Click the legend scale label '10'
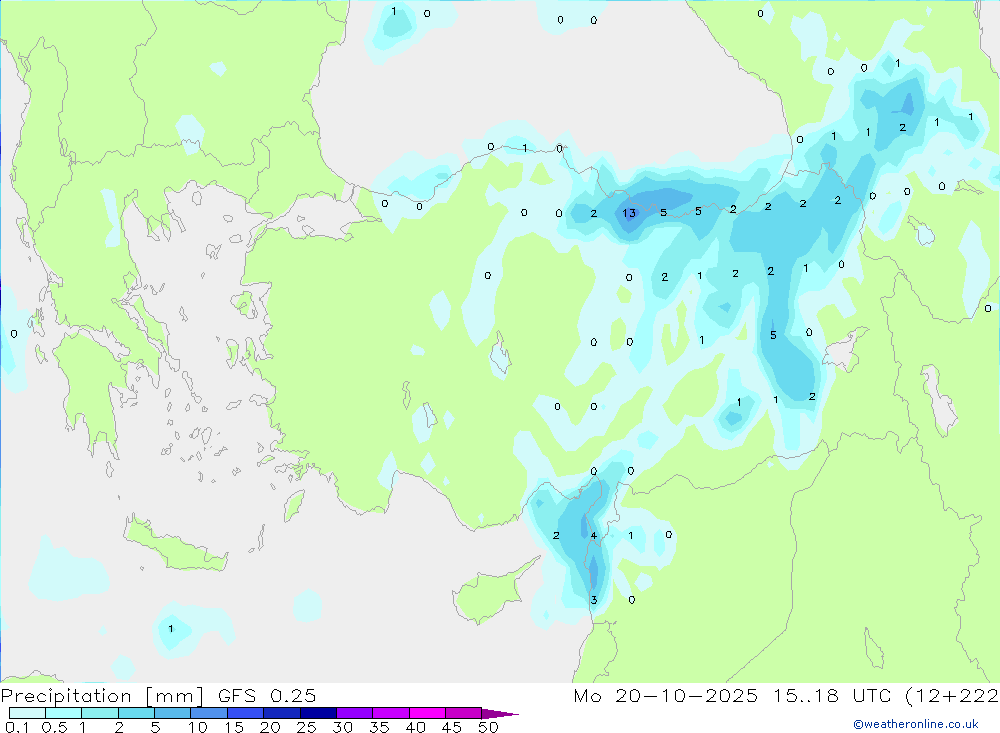This screenshot has height=733, width=1000. [x=198, y=727]
